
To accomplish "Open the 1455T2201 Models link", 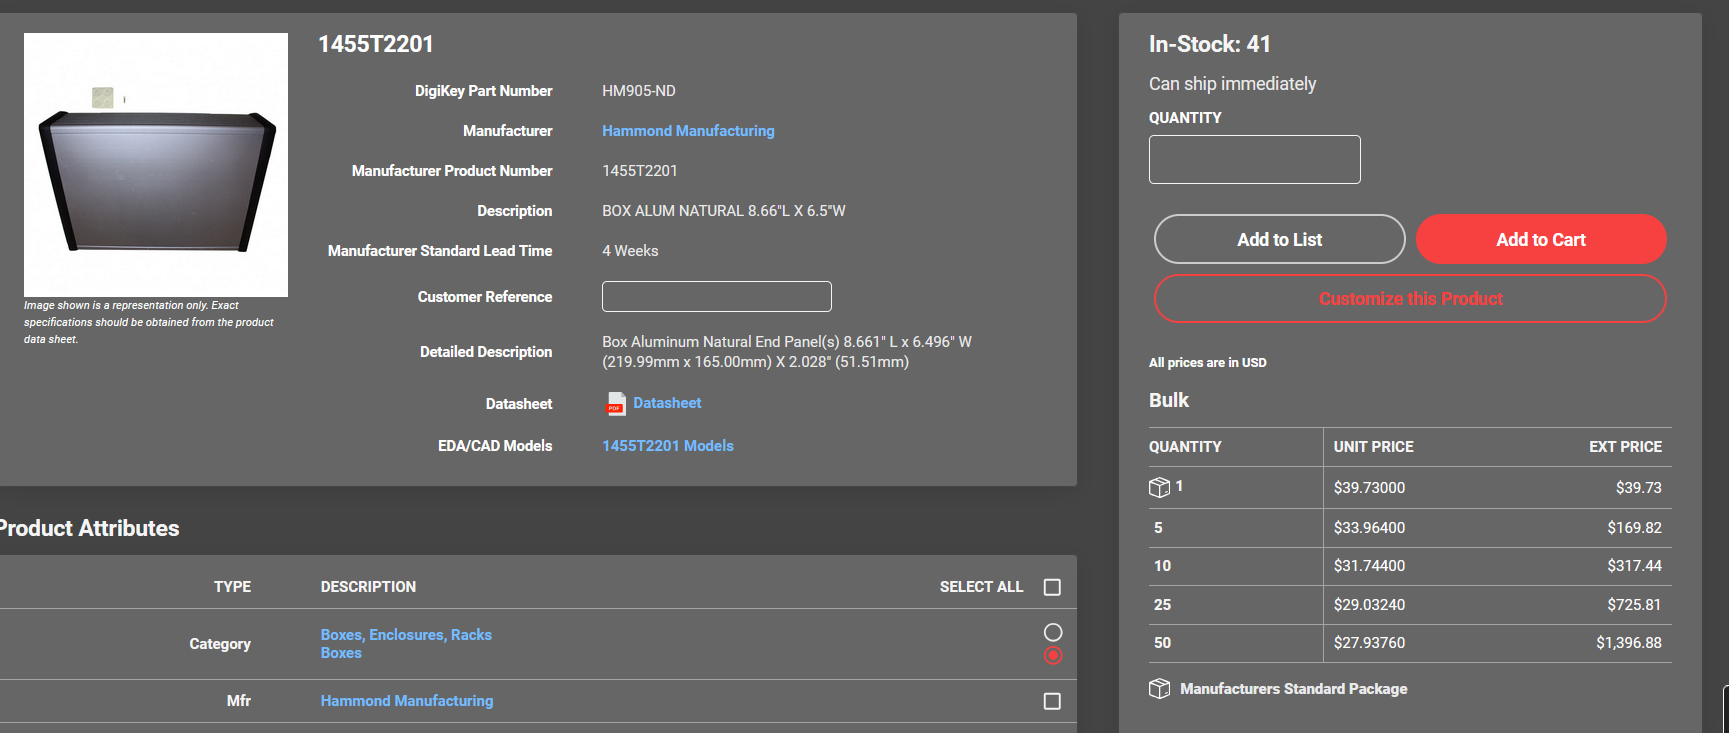I will click(667, 446).
